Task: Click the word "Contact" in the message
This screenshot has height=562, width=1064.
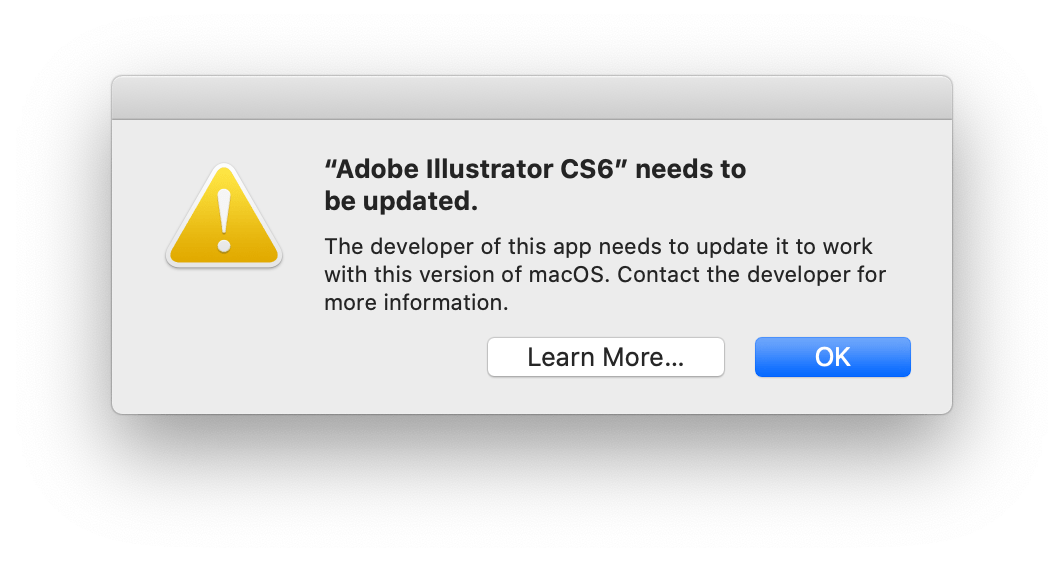Action: pyautogui.click(x=659, y=274)
